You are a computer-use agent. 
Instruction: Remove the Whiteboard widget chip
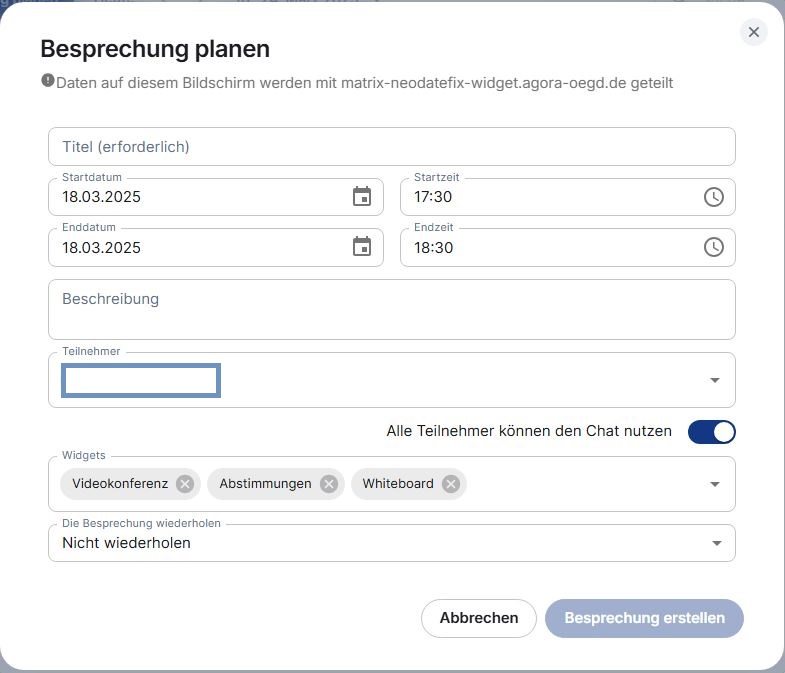[451, 484]
